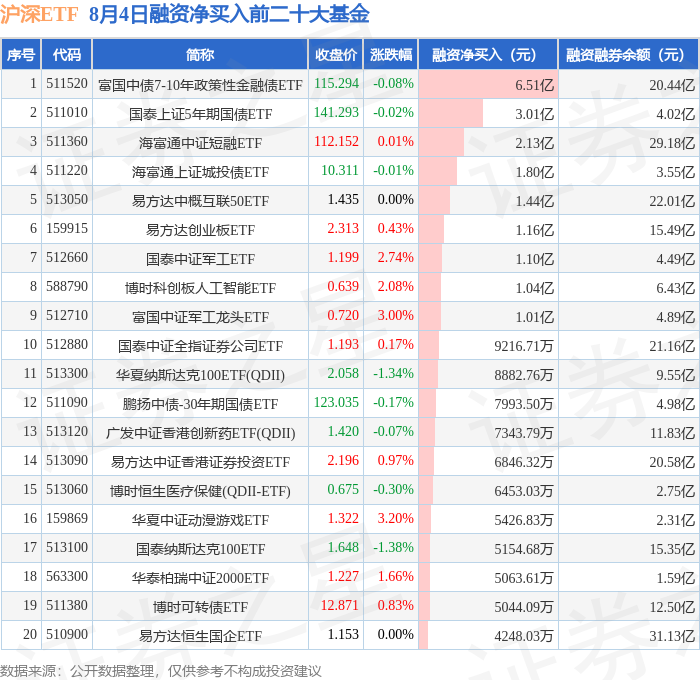Image resolution: width=700 pixels, height=680 pixels.
Task: Click net buy value 6453.03万
Action: coord(524,491)
